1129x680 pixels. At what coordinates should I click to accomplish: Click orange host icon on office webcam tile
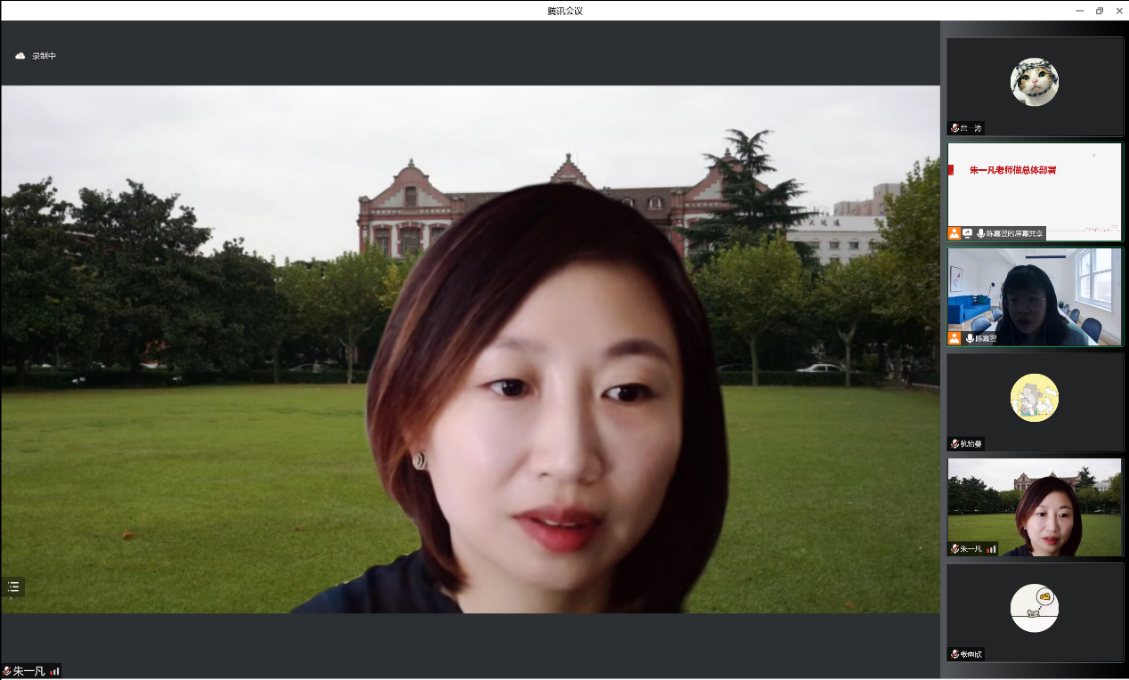tap(954, 339)
